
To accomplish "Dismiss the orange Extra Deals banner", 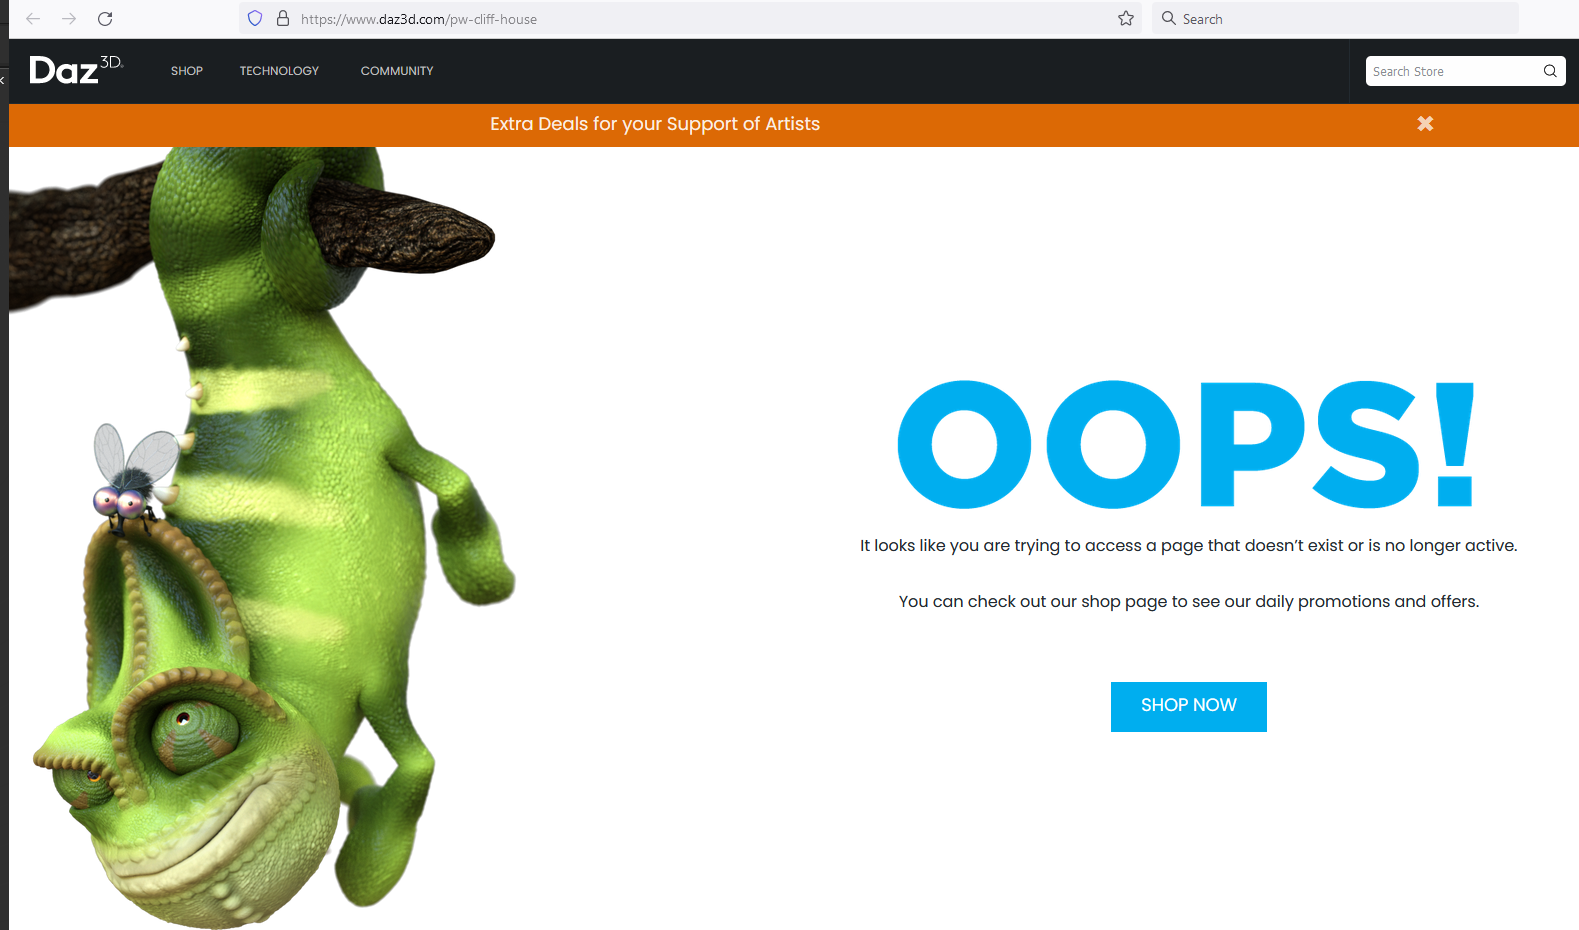I will pyautogui.click(x=1425, y=123).
